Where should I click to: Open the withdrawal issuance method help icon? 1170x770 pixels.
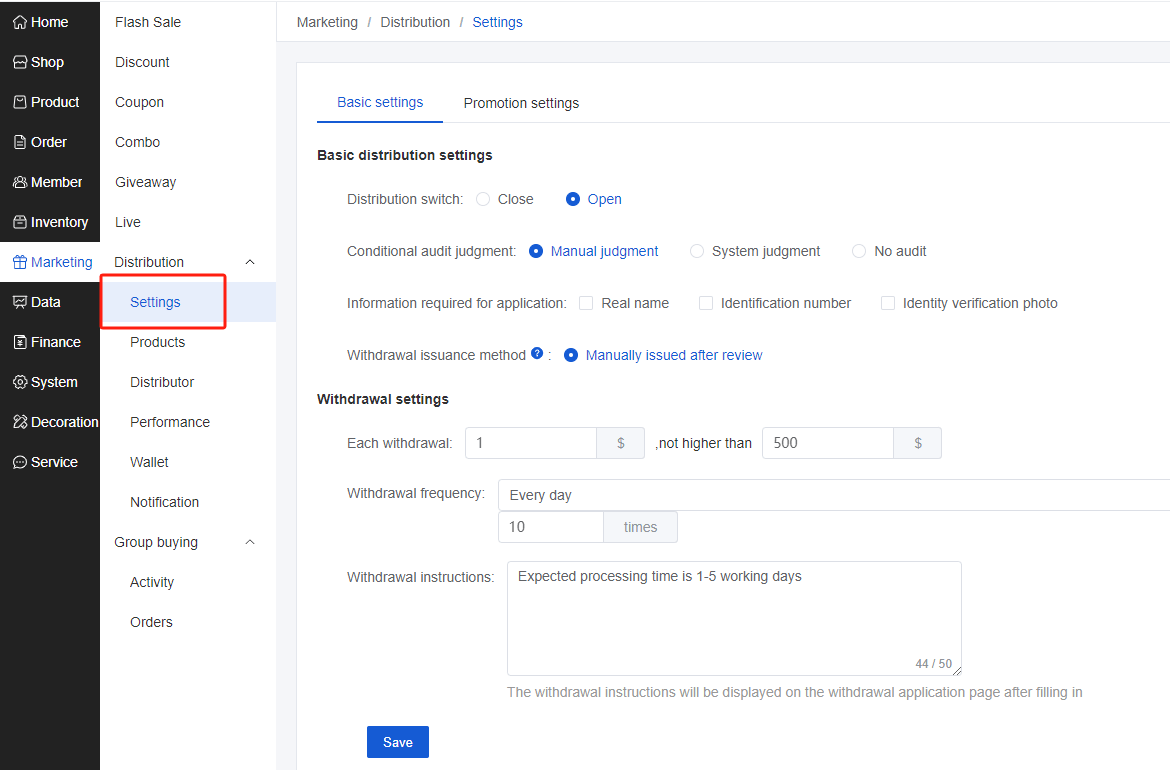click(x=537, y=354)
